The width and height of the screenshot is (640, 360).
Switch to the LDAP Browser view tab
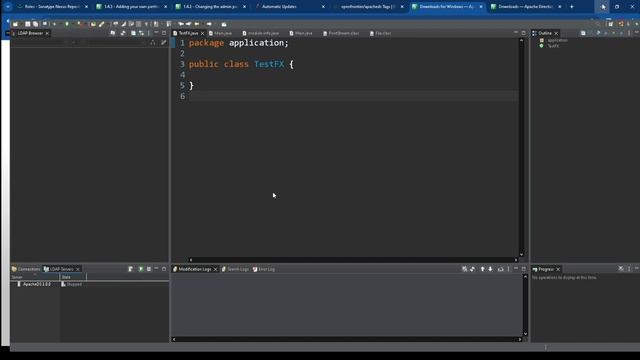(x=30, y=33)
